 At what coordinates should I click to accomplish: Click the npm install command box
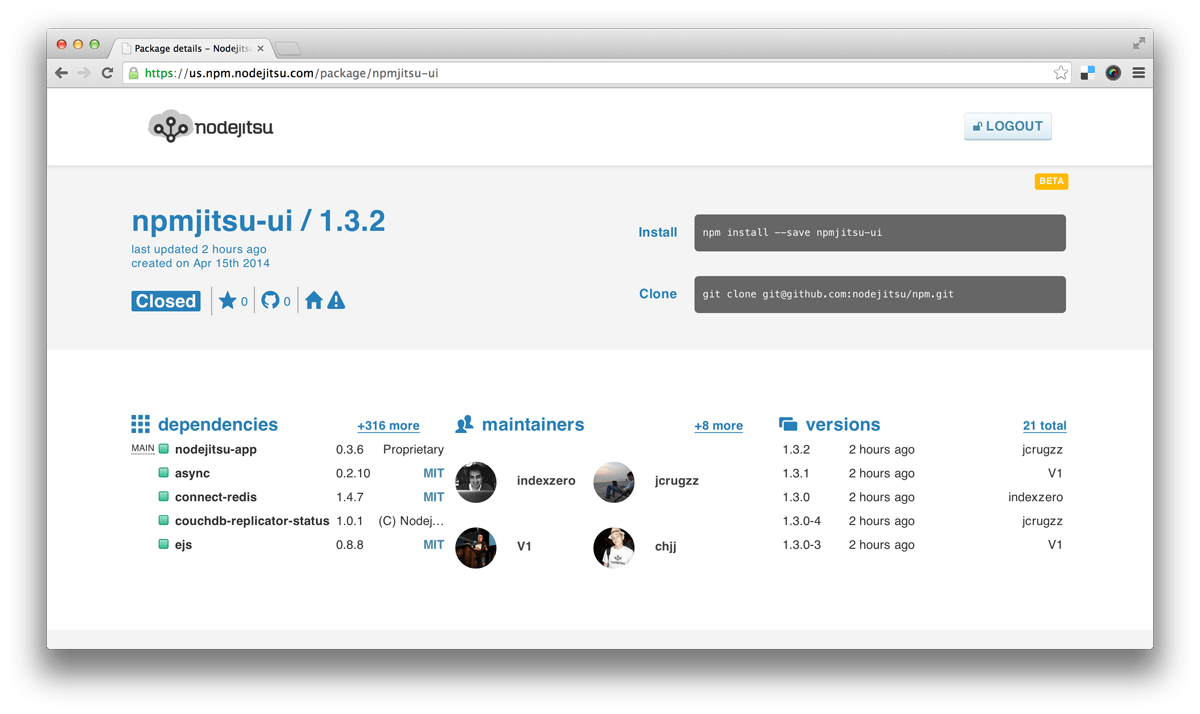(x=880, y=232)
